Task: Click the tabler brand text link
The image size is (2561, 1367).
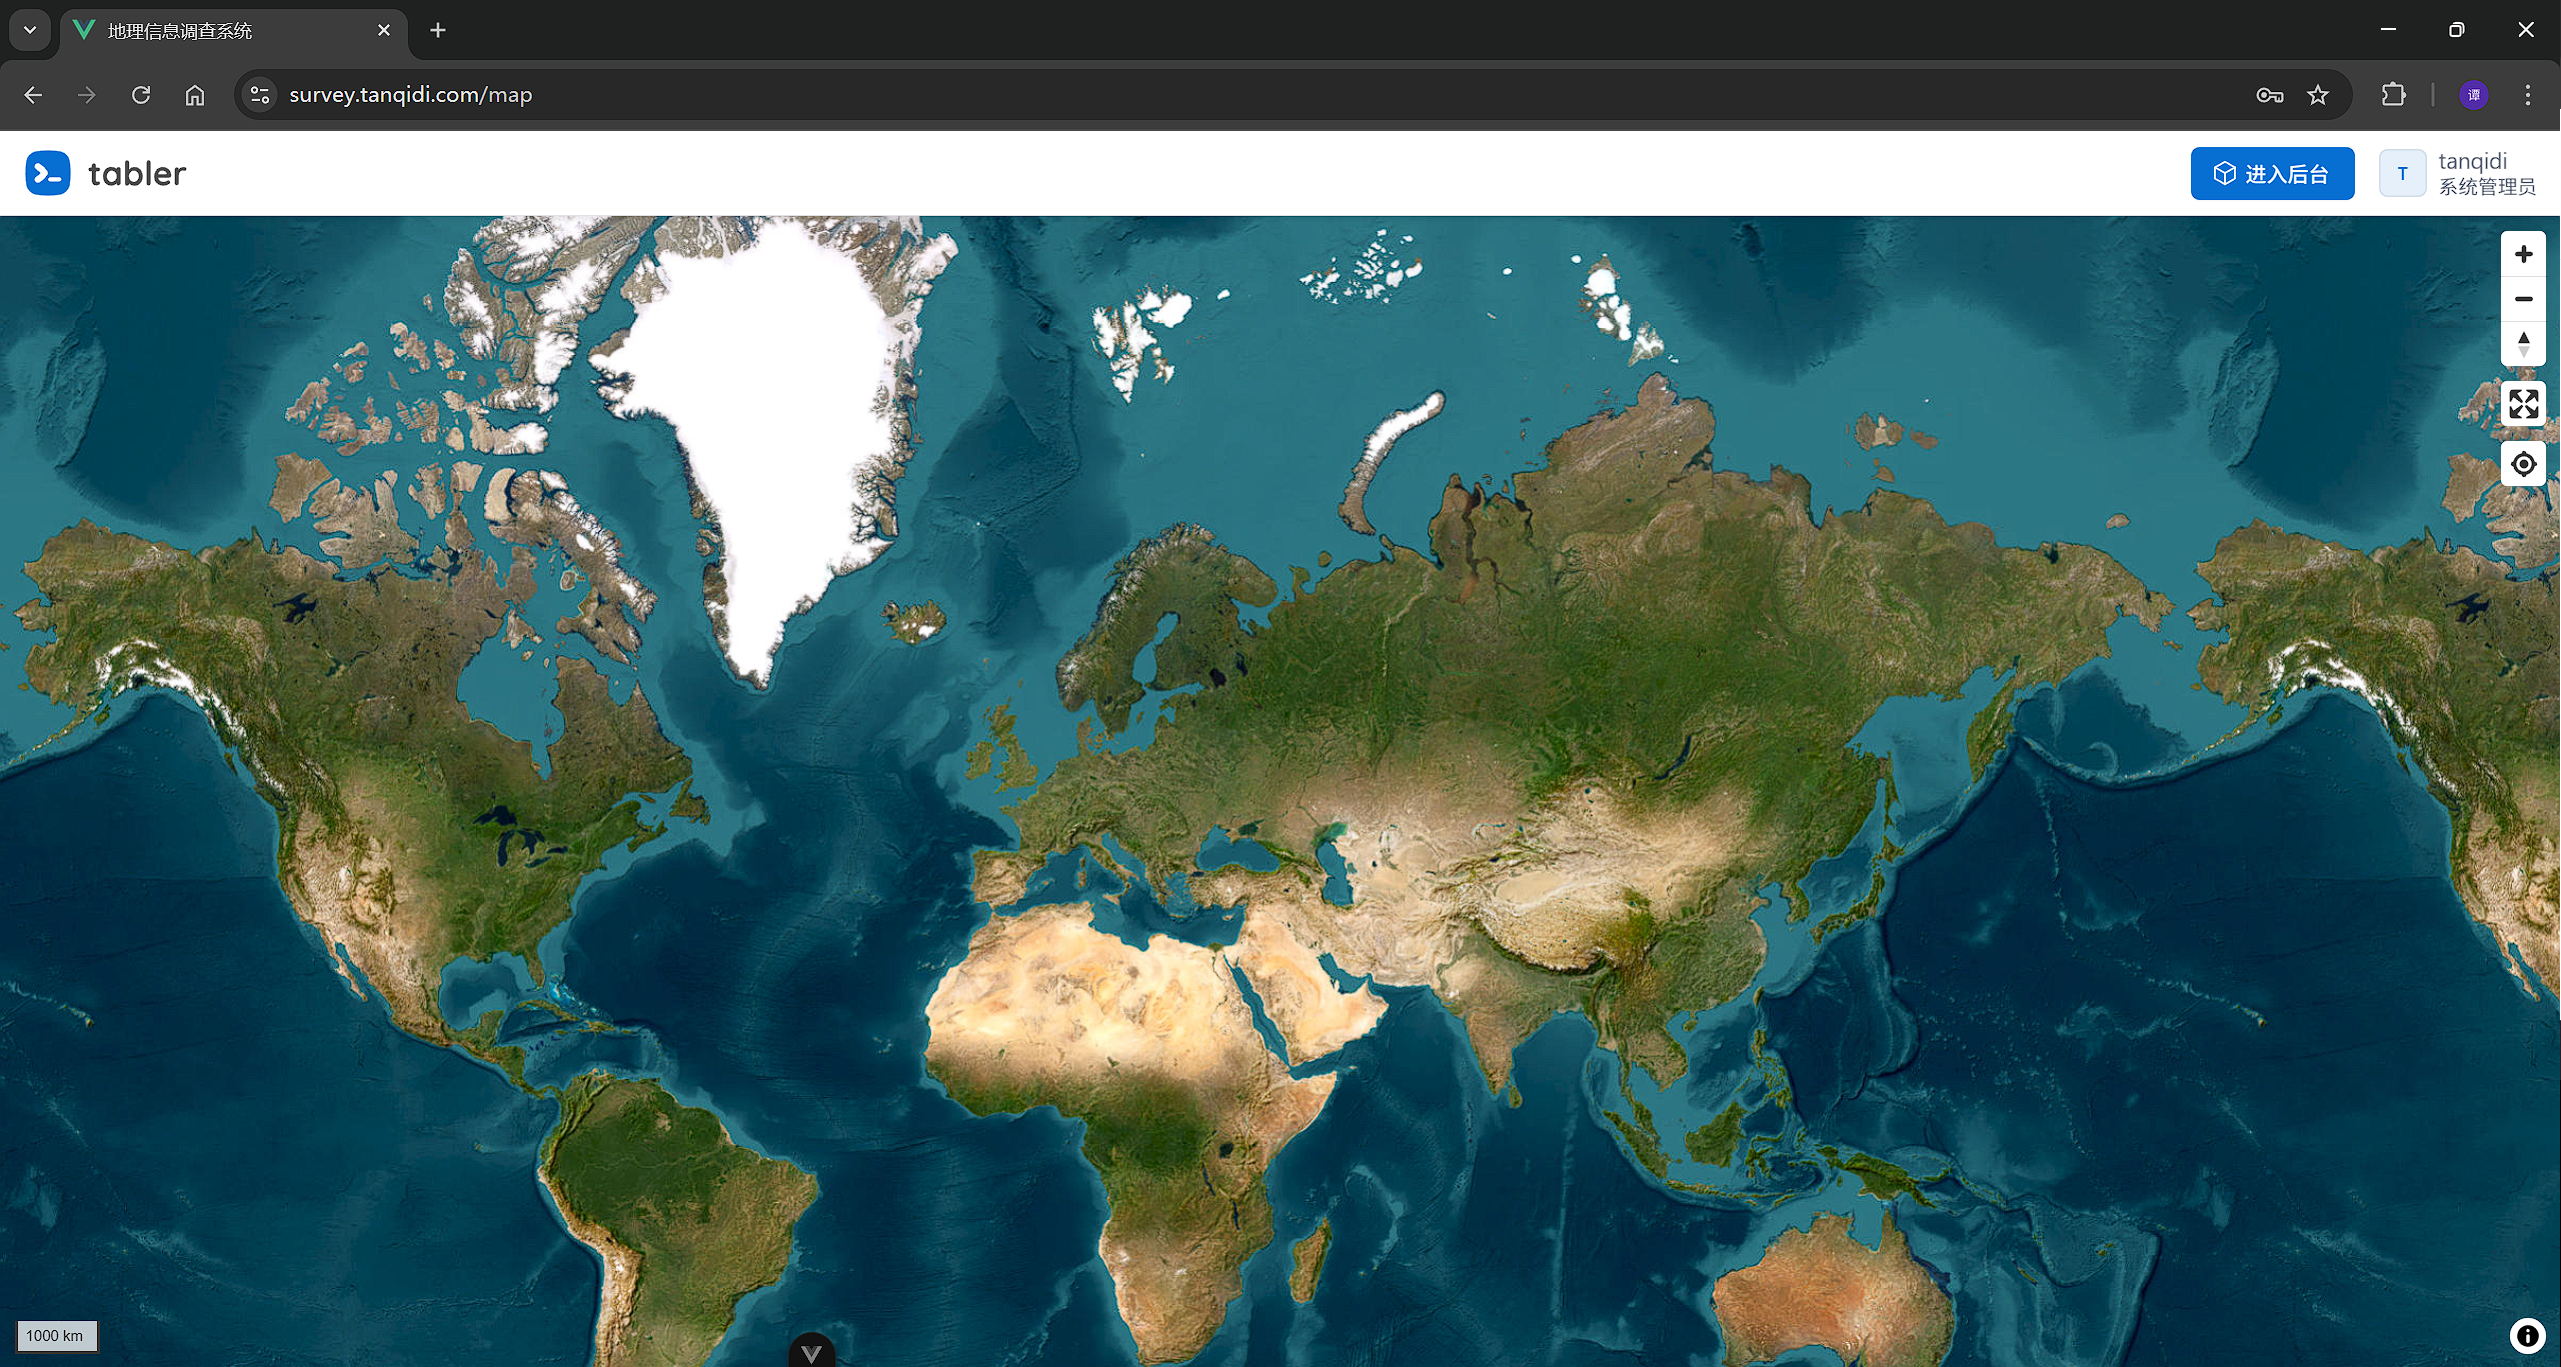Action: point(137,174)
